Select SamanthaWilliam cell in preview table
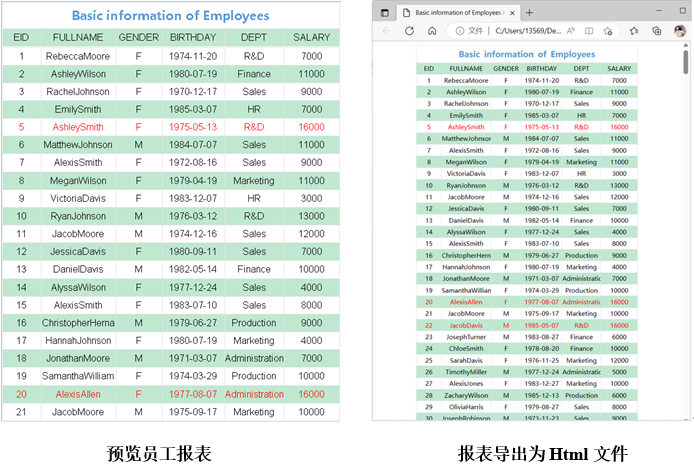This screenshot has height=471, width=694. (x=78, y=376)
